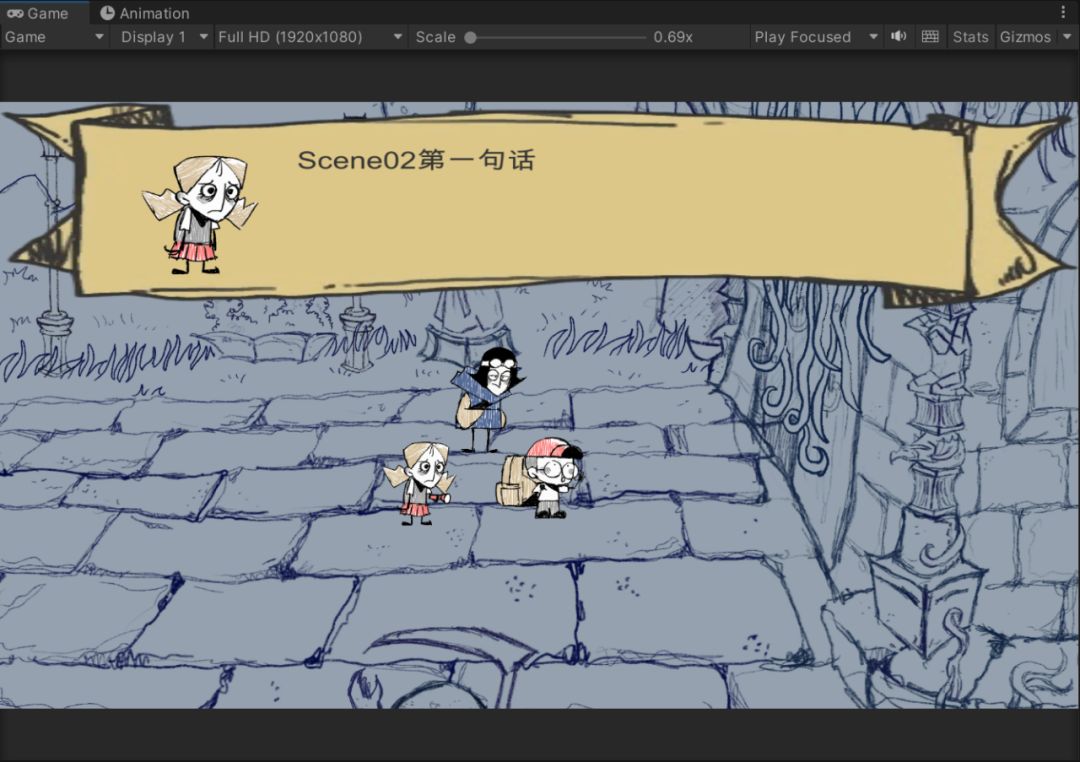
Task: Toggle the Gizmos button
Action: point(1025,37)
